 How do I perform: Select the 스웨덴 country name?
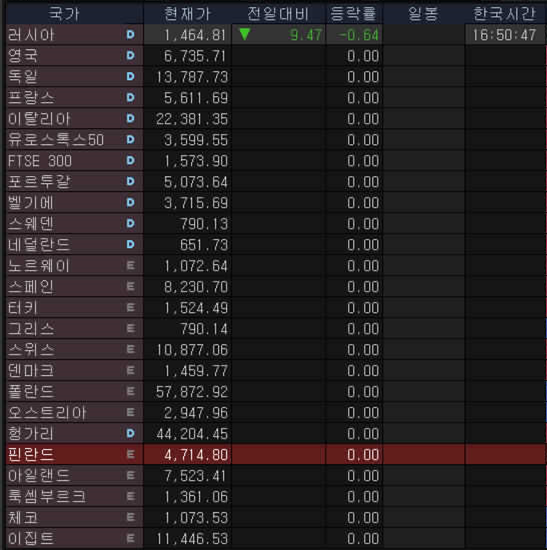[x=31, y=224]
